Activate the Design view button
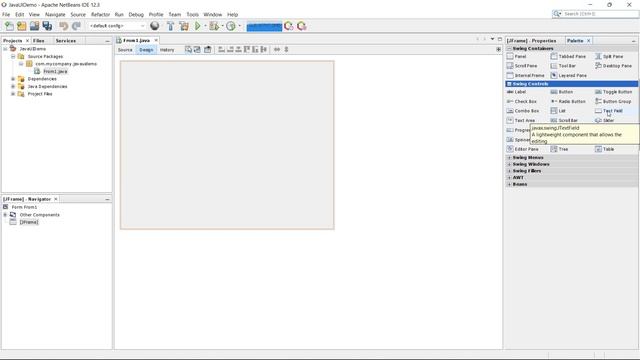This screenshot has width=640, height=360. tap(146, 50)
